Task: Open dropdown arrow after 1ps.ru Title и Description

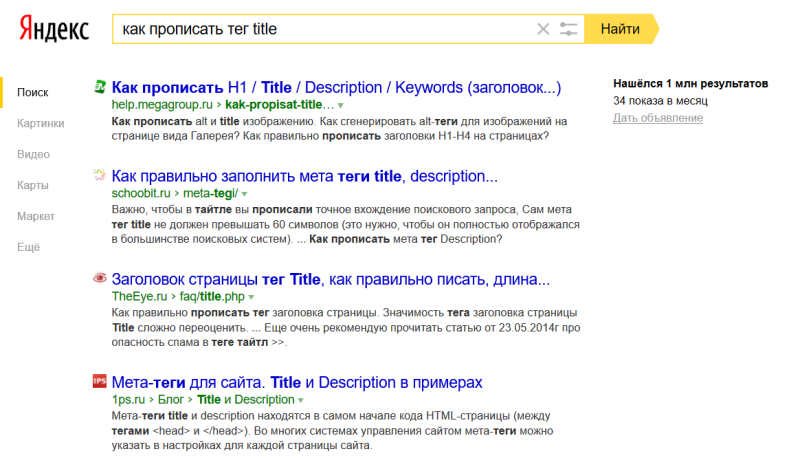Action: [x=301, y=400]
